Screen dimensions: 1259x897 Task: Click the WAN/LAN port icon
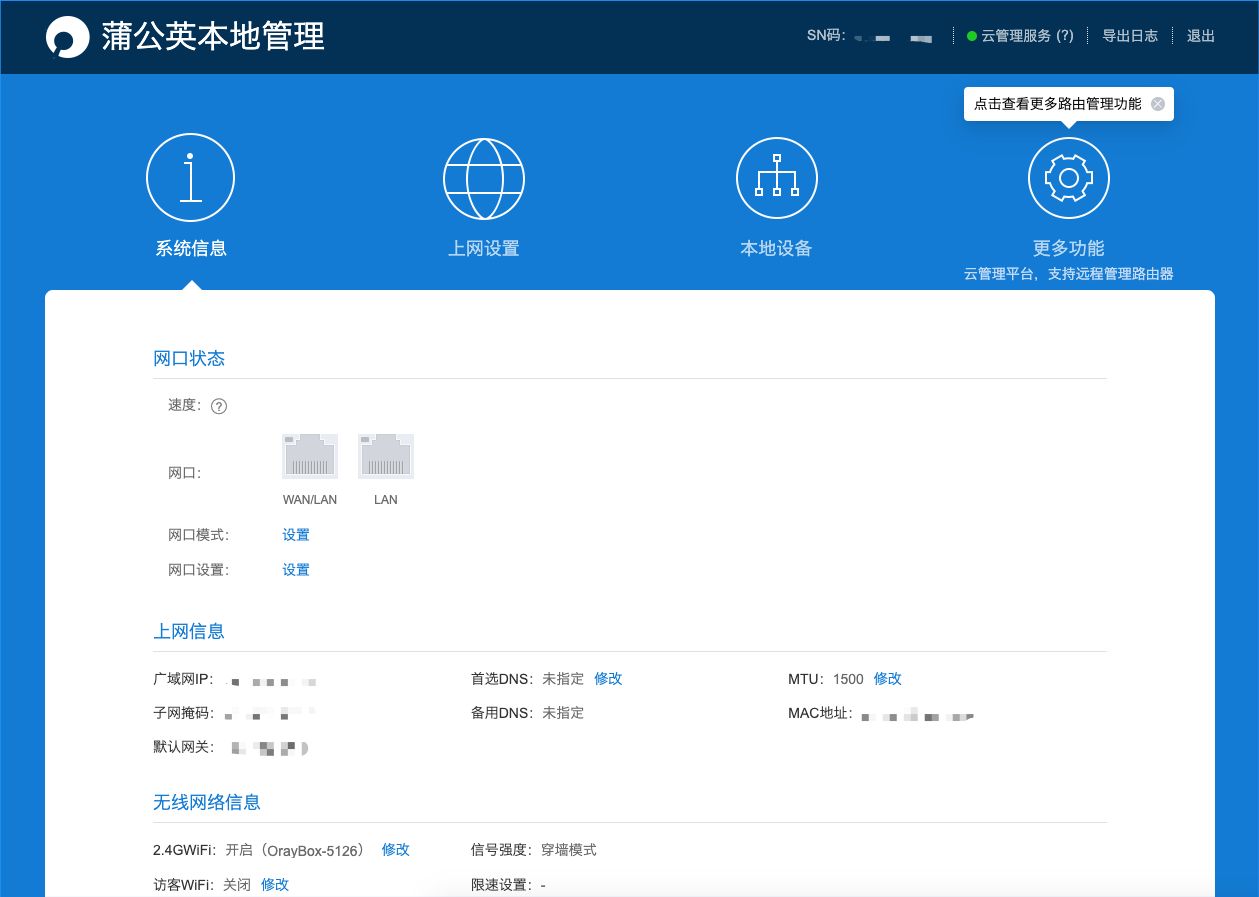pos(310,456)
